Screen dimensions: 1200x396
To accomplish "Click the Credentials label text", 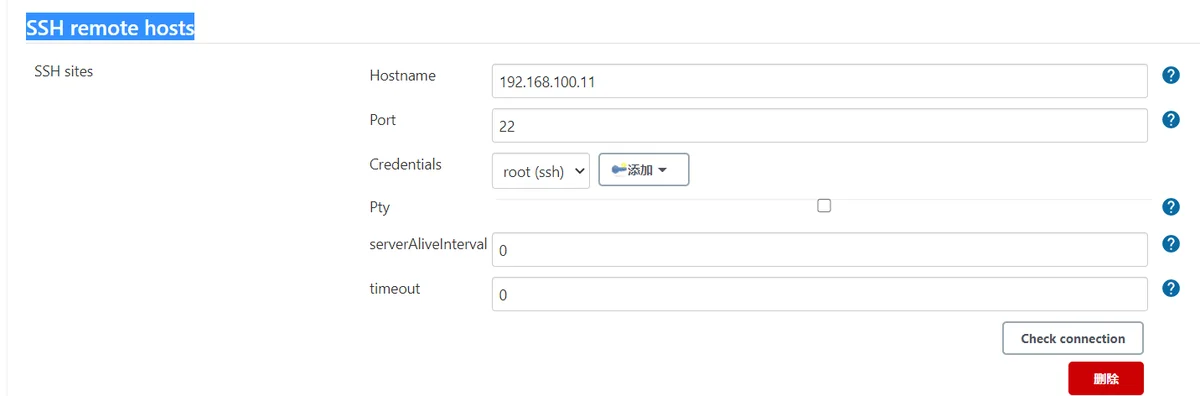I will pyautogui.click(x=406, y=164).
